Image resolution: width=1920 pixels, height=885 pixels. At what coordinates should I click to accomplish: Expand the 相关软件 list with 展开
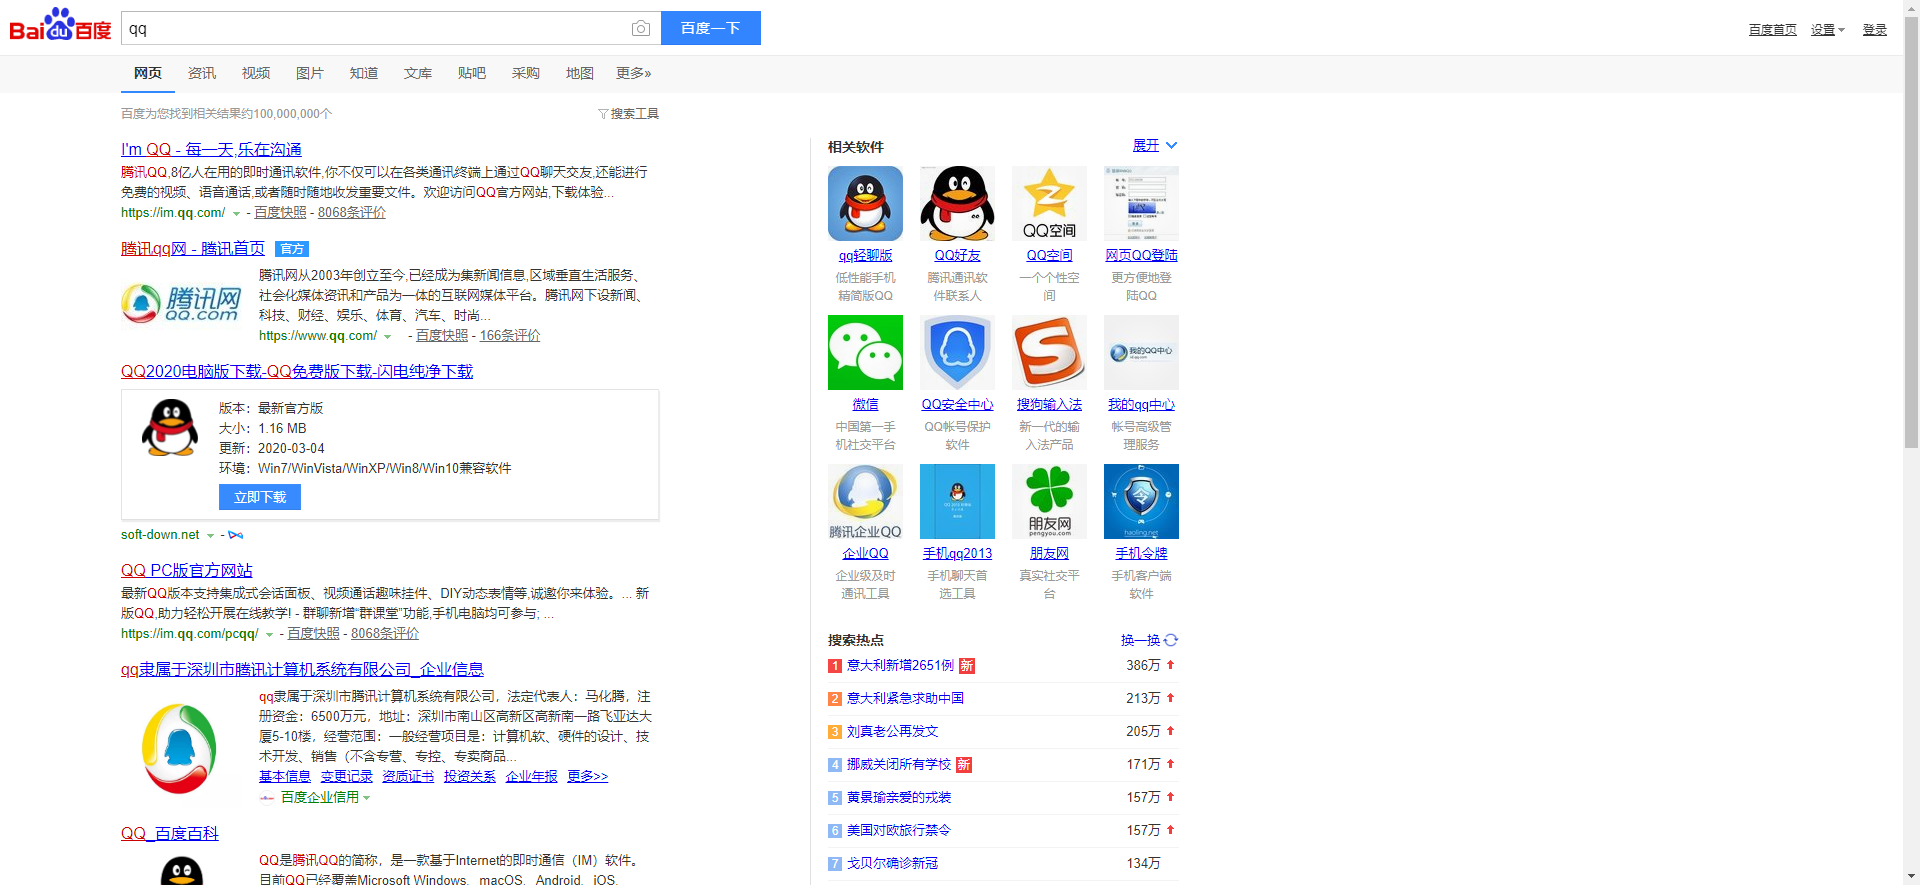click(x=1154, y=146)
